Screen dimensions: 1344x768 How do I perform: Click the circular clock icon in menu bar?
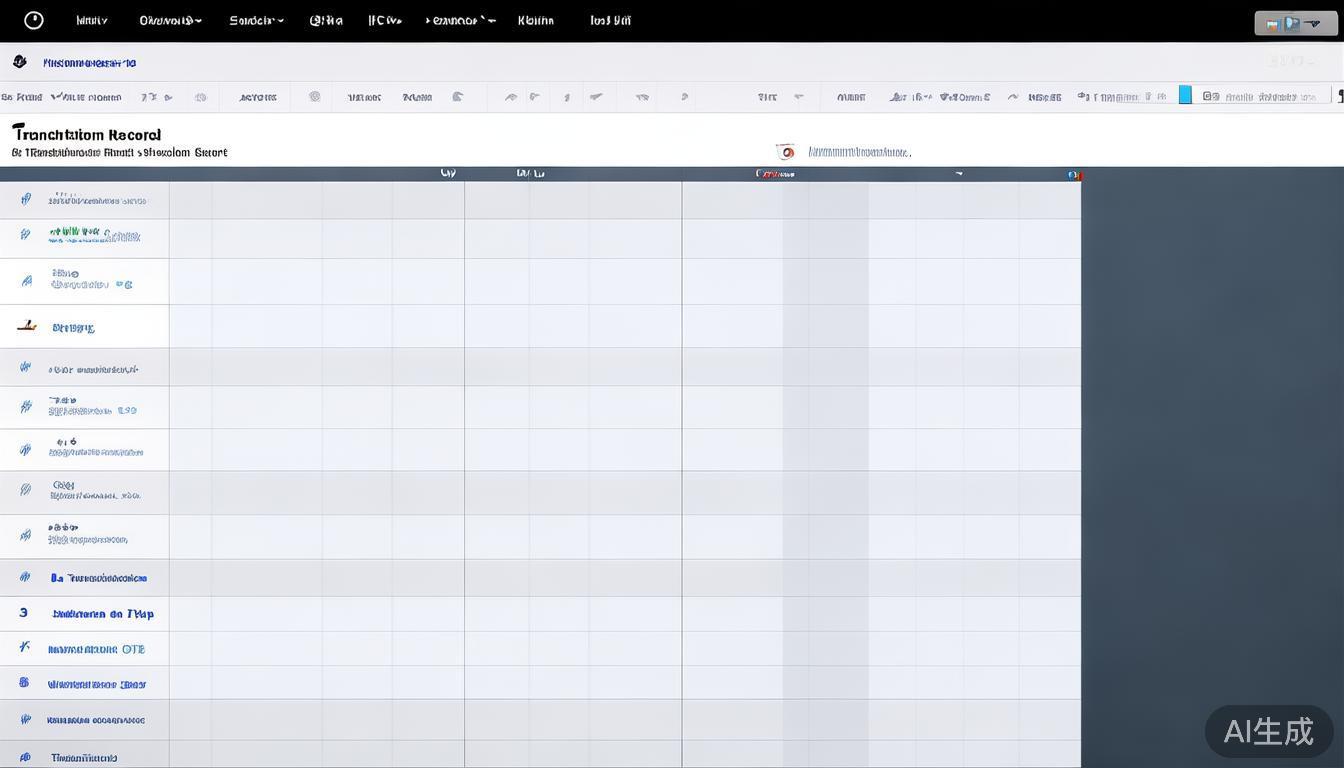[x=34, y=20]
